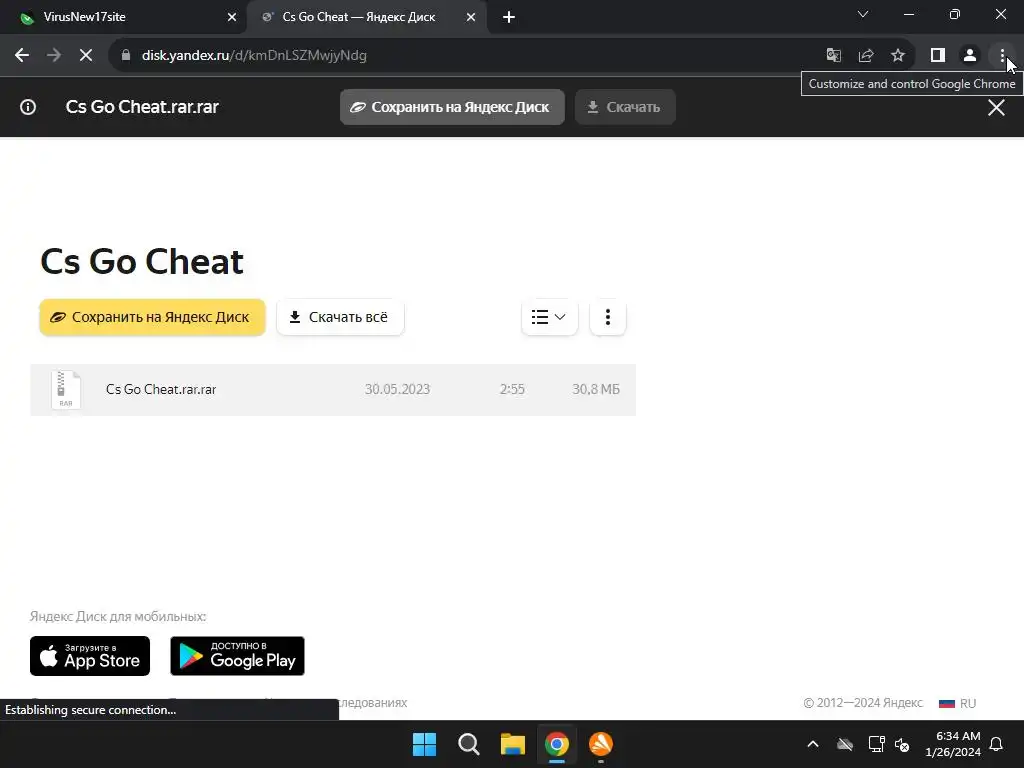1024x768 pixels.
Task: Click Chrome icon in taskbar
Action: 557,744
